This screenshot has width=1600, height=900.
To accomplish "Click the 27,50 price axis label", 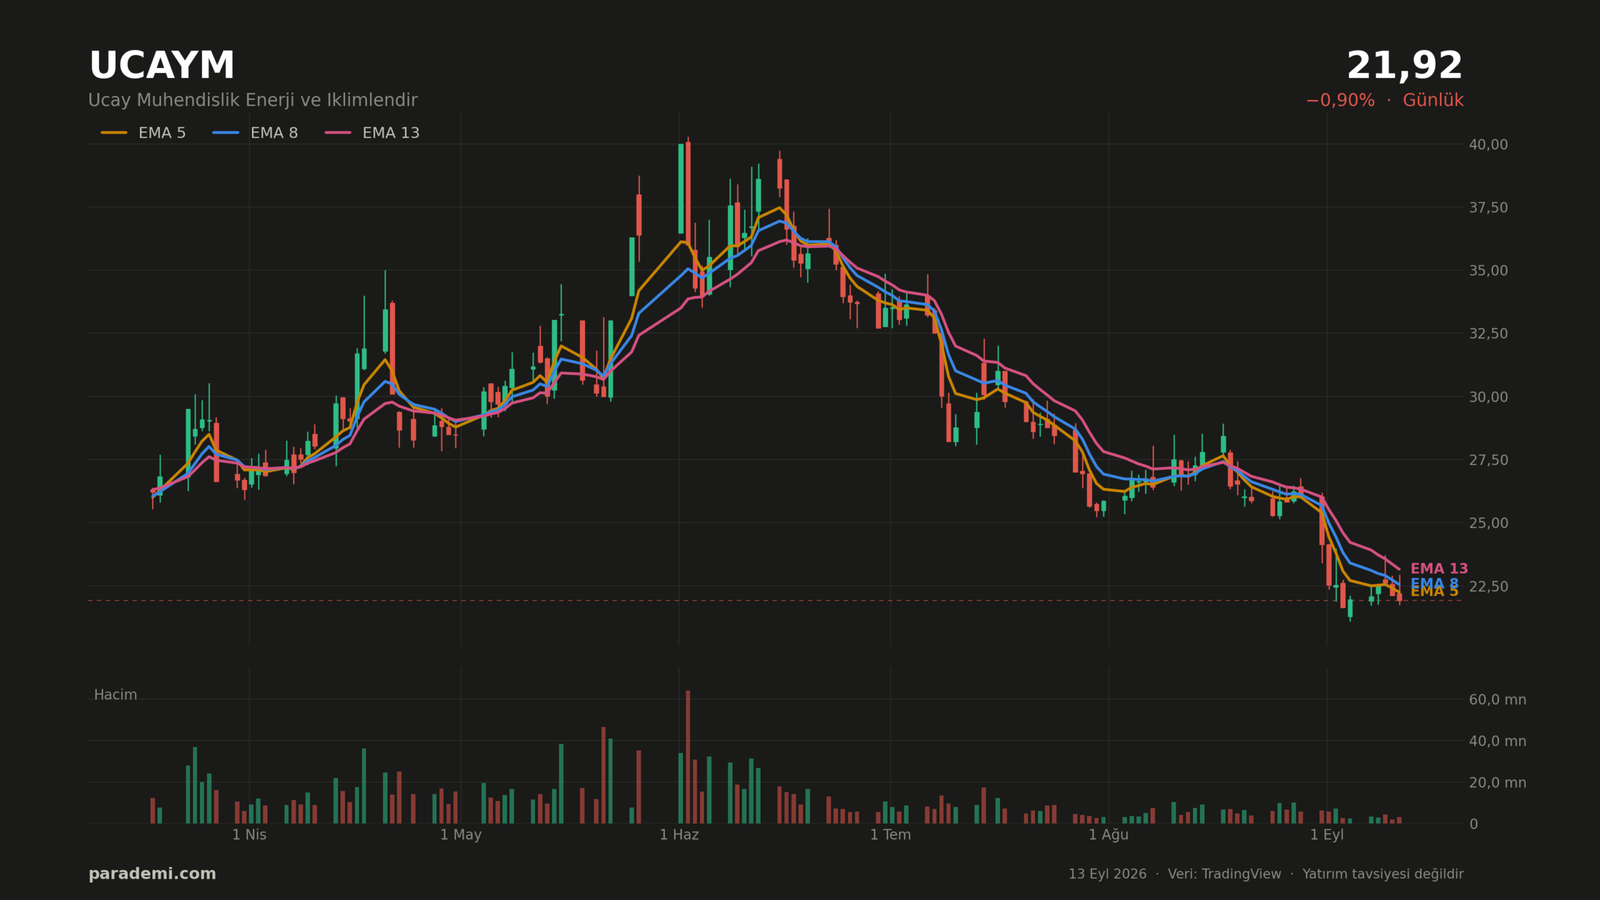I will click(x=1488, y=460).
